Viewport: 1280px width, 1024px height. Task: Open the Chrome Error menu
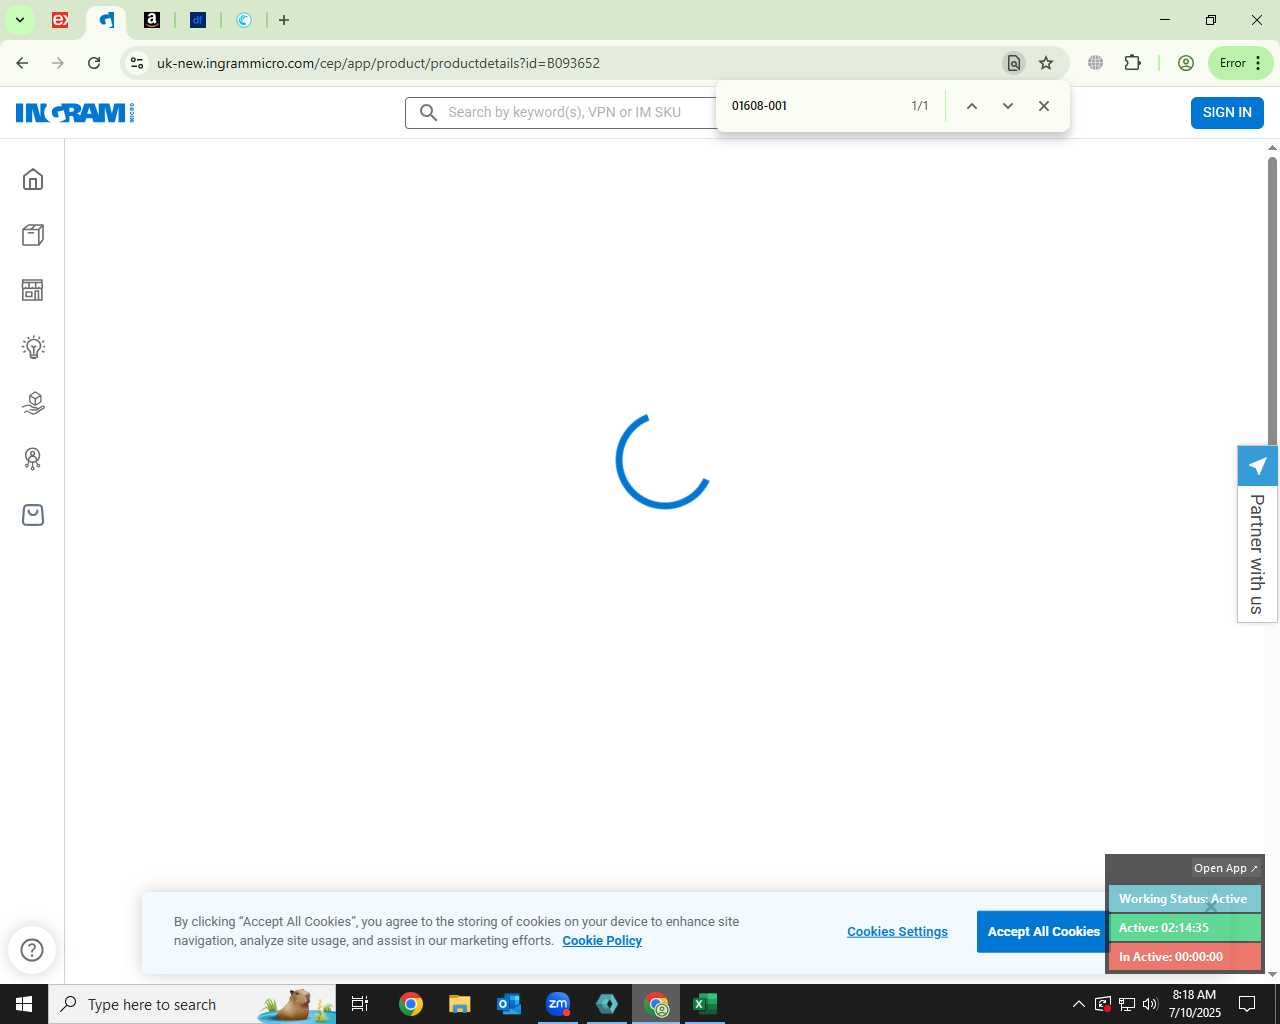pos(1241,63)
